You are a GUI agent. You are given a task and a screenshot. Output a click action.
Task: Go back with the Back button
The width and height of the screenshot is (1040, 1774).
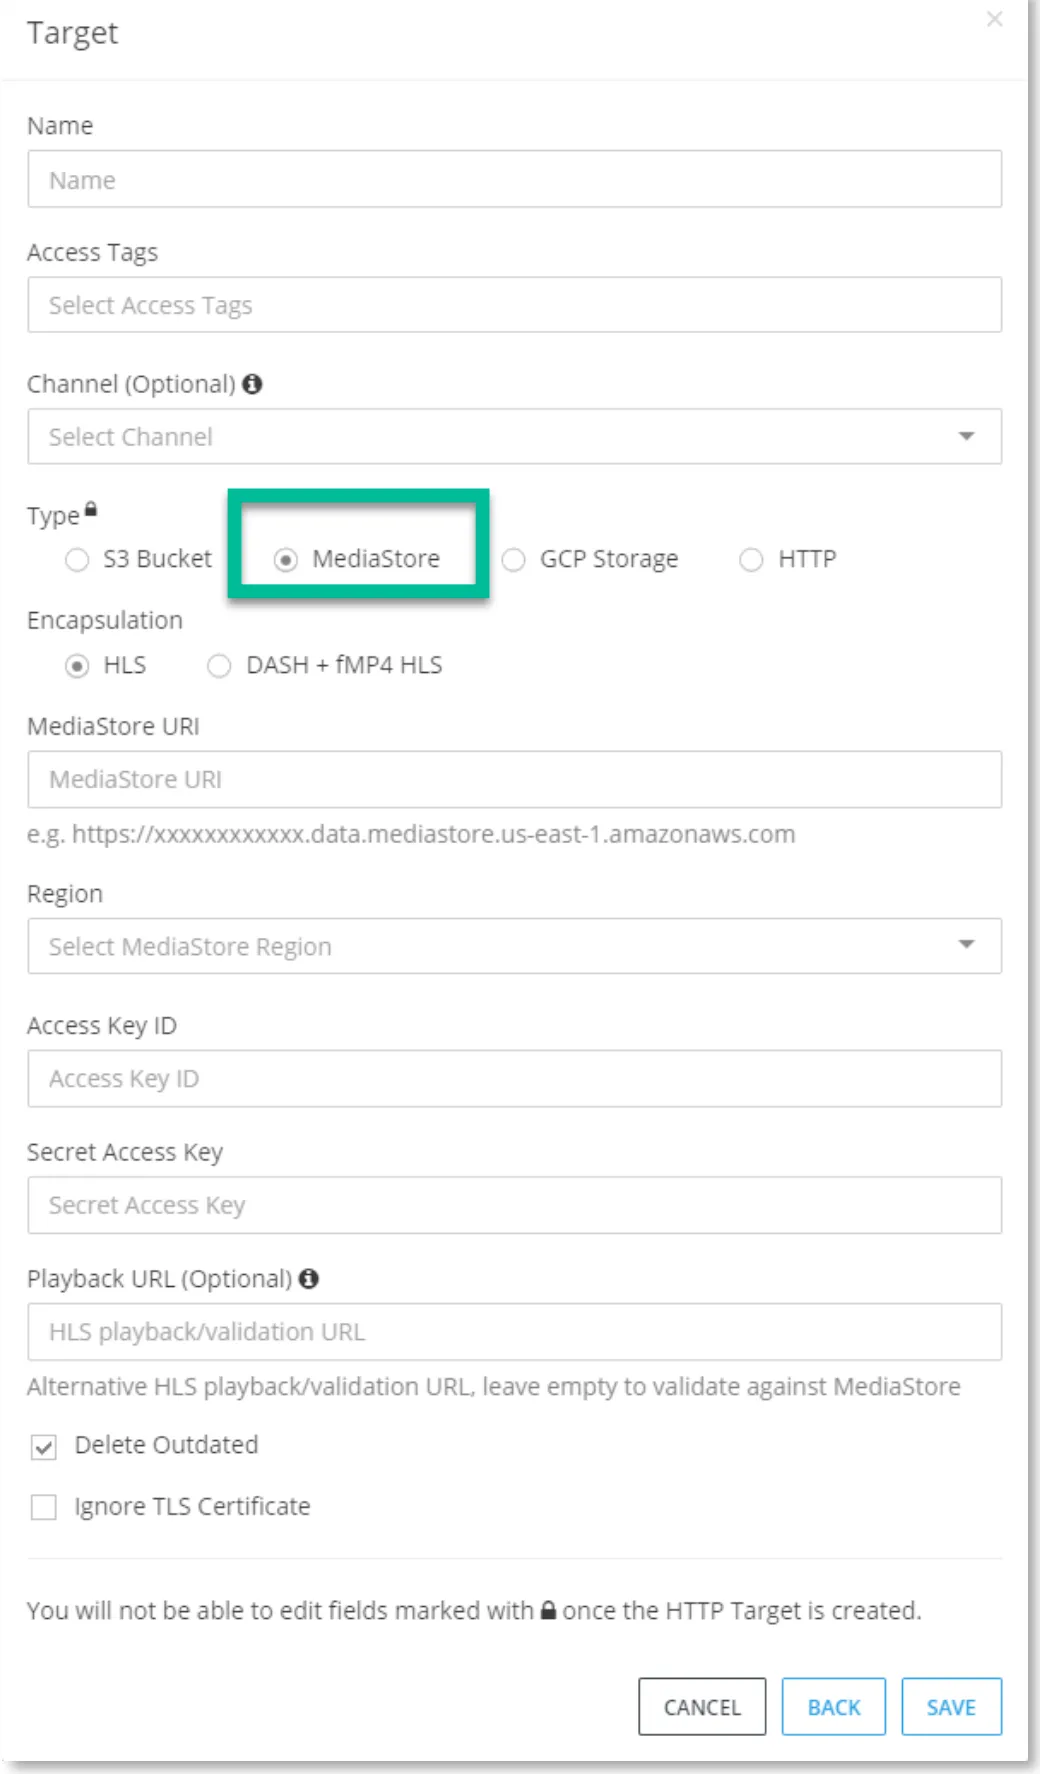click(834, 1707)
